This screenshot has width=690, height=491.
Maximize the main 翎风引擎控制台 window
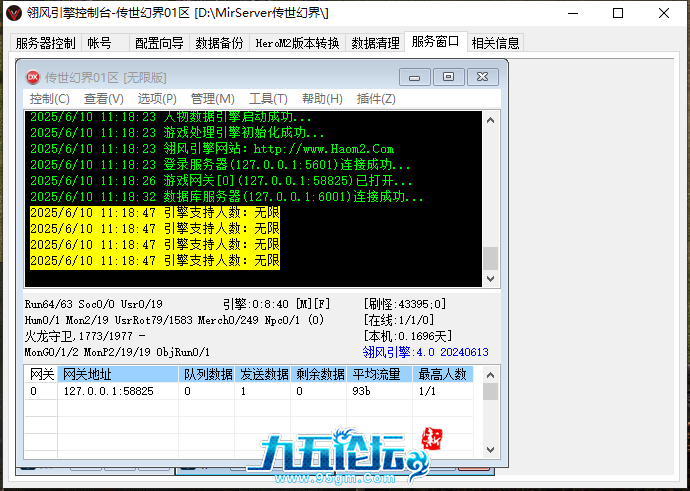pyautogui.click(x=618, y=13)
